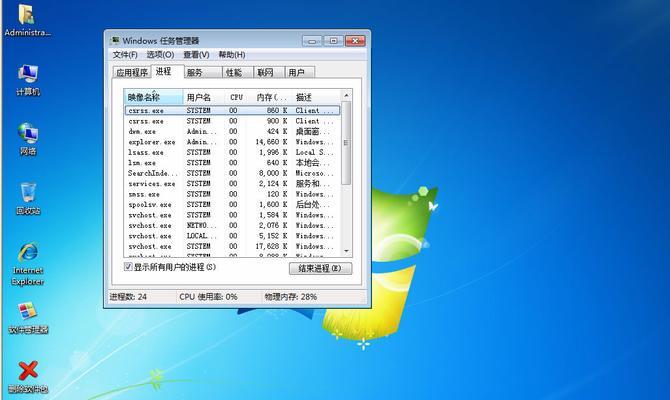Select the 网络 desktop icon

(28, 139)
